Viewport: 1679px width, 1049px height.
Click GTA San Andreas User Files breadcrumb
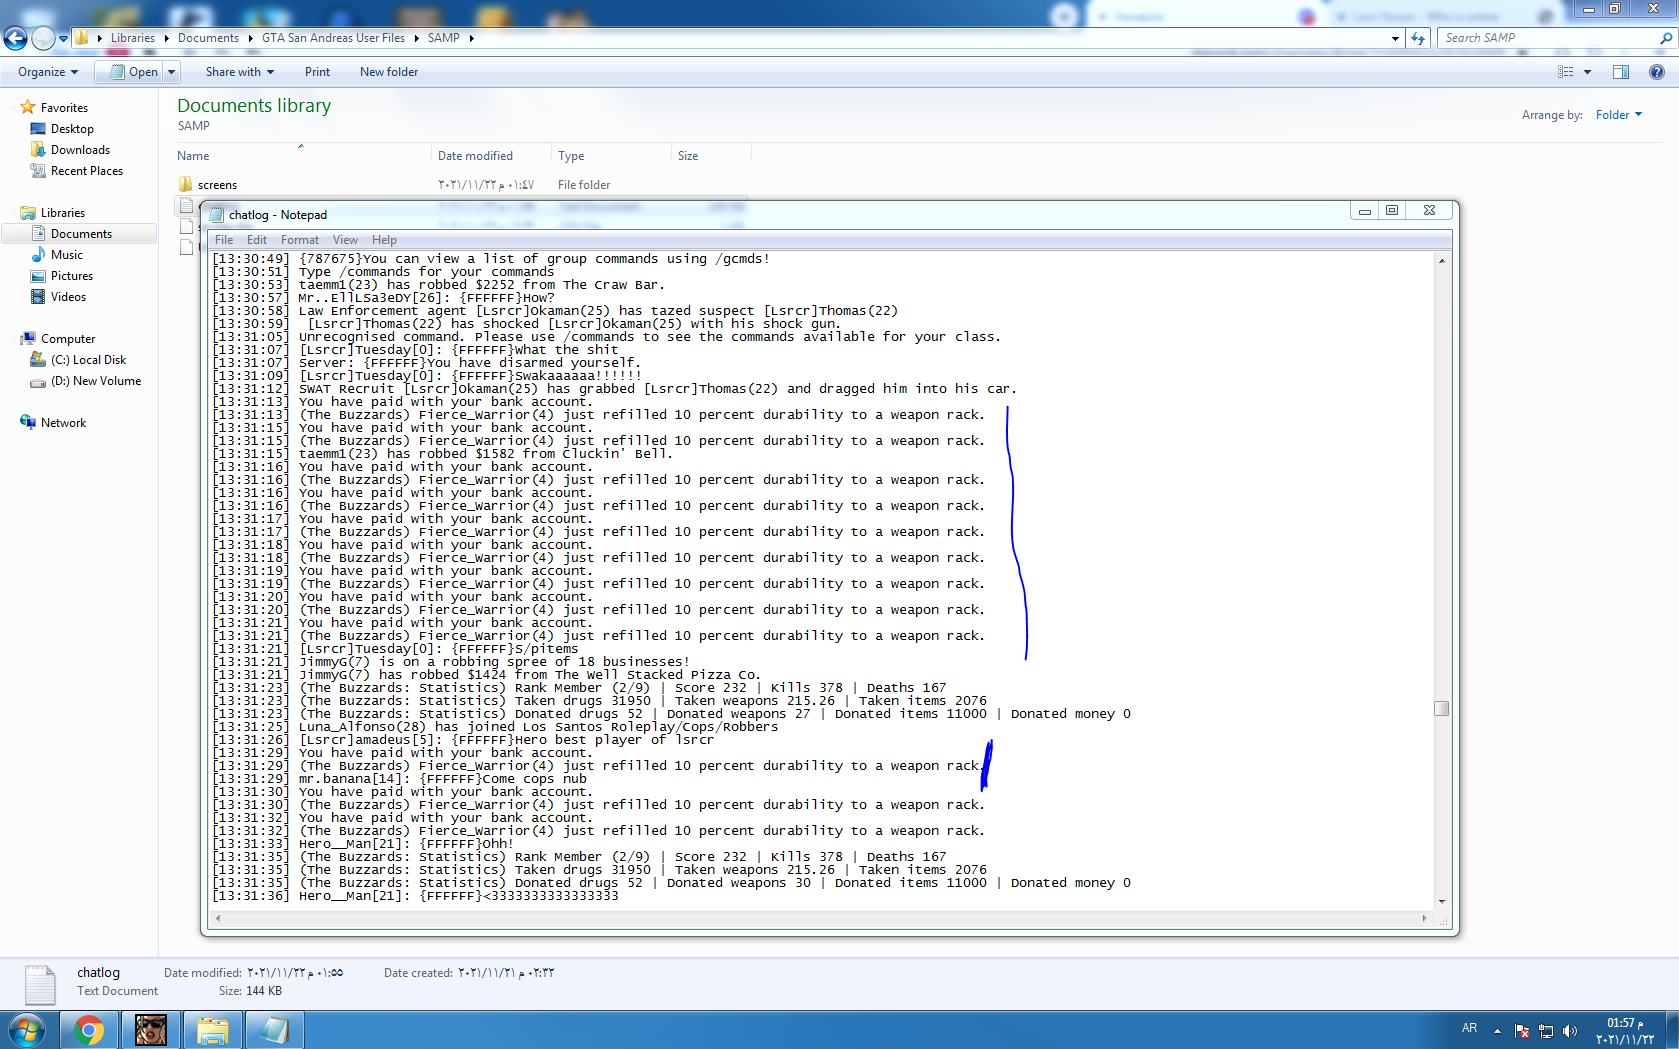tap(333, 38)
